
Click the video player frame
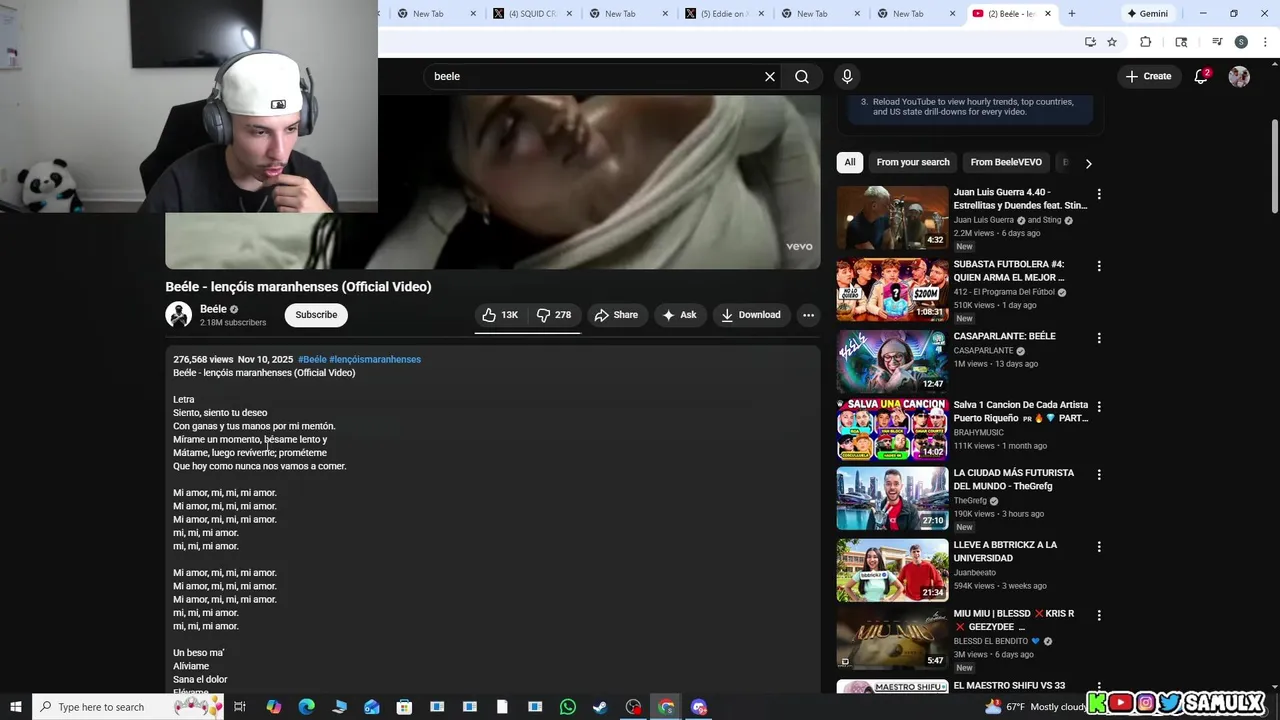pos(493,182)
